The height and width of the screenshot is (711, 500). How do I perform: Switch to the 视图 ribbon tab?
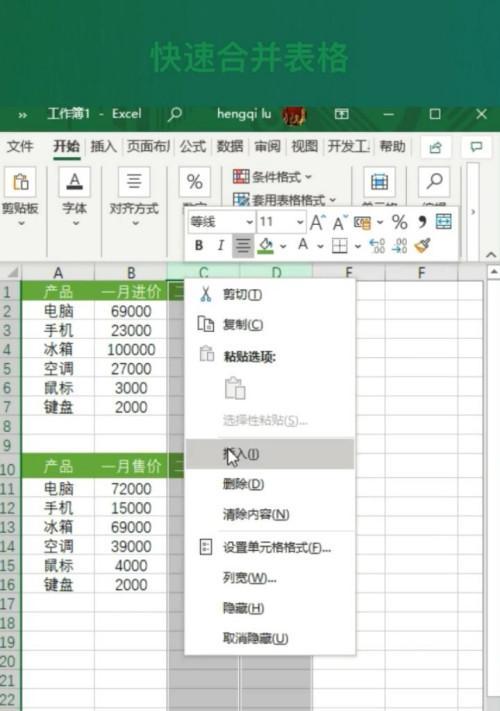click(304, 146)
